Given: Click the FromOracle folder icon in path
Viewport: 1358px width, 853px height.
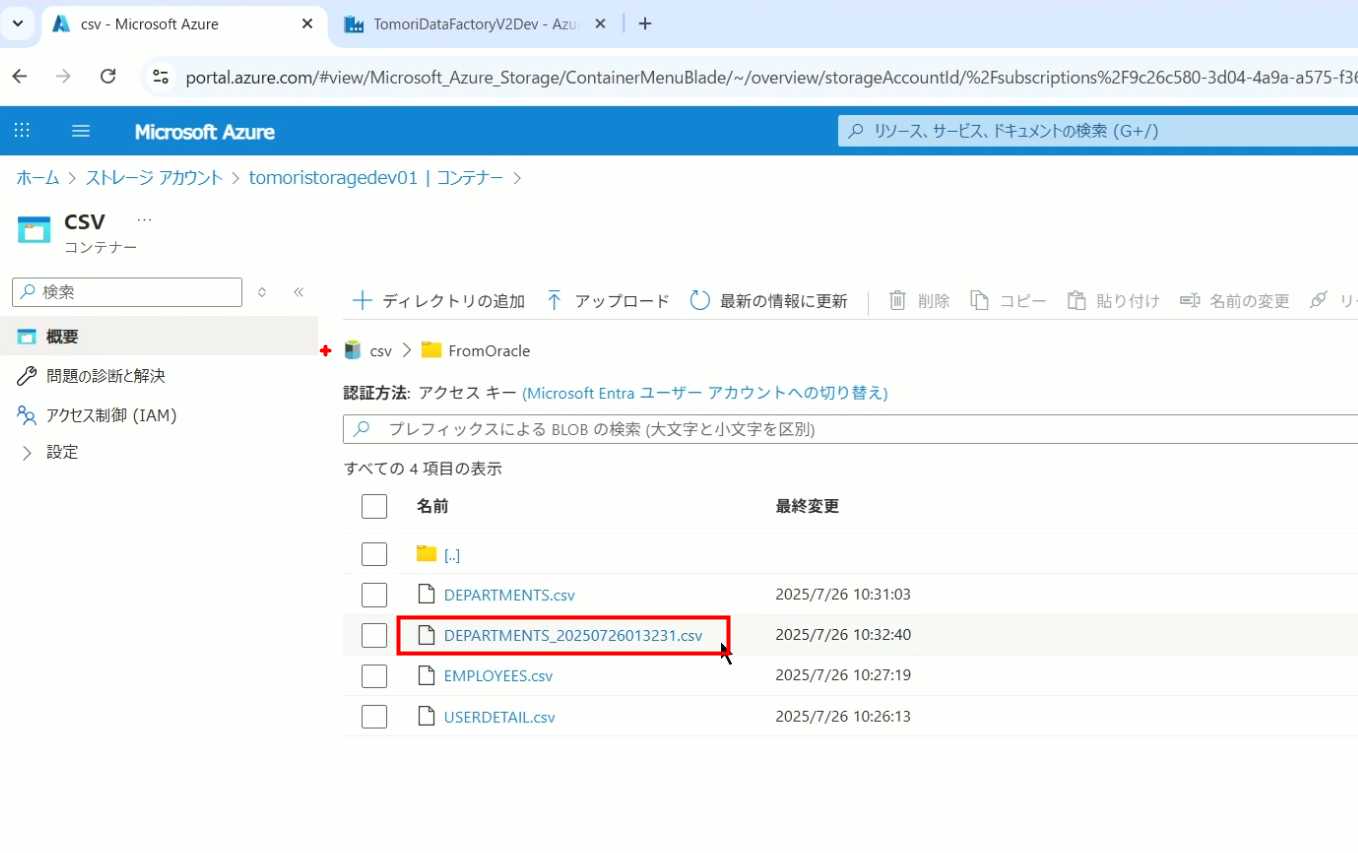Looking at the screenshot, I should point(431,350).
